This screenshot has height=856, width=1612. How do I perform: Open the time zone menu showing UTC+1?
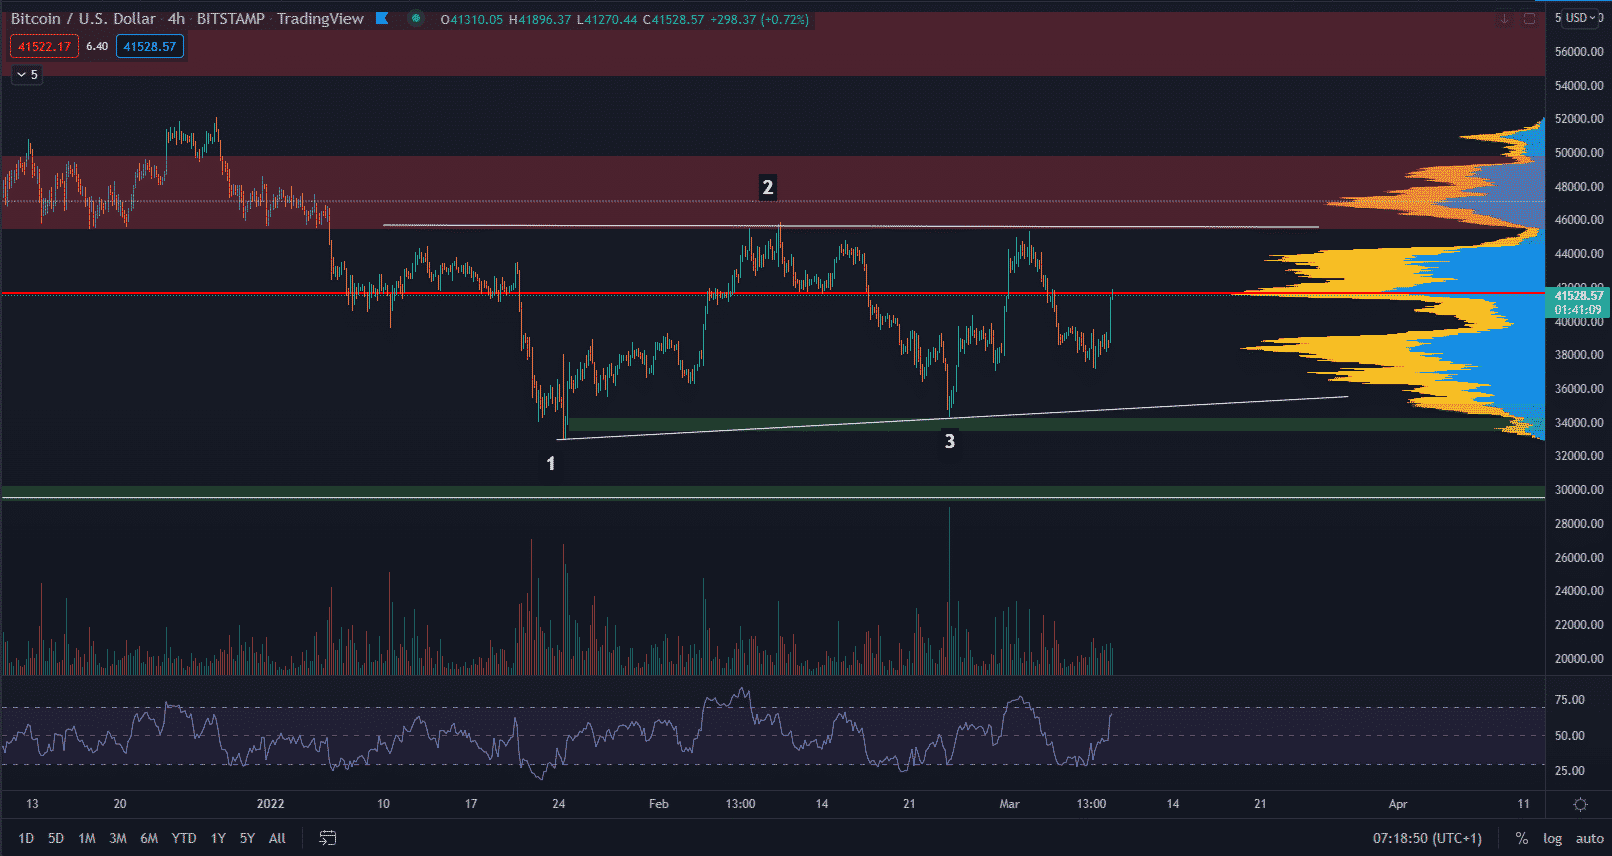1427,838
